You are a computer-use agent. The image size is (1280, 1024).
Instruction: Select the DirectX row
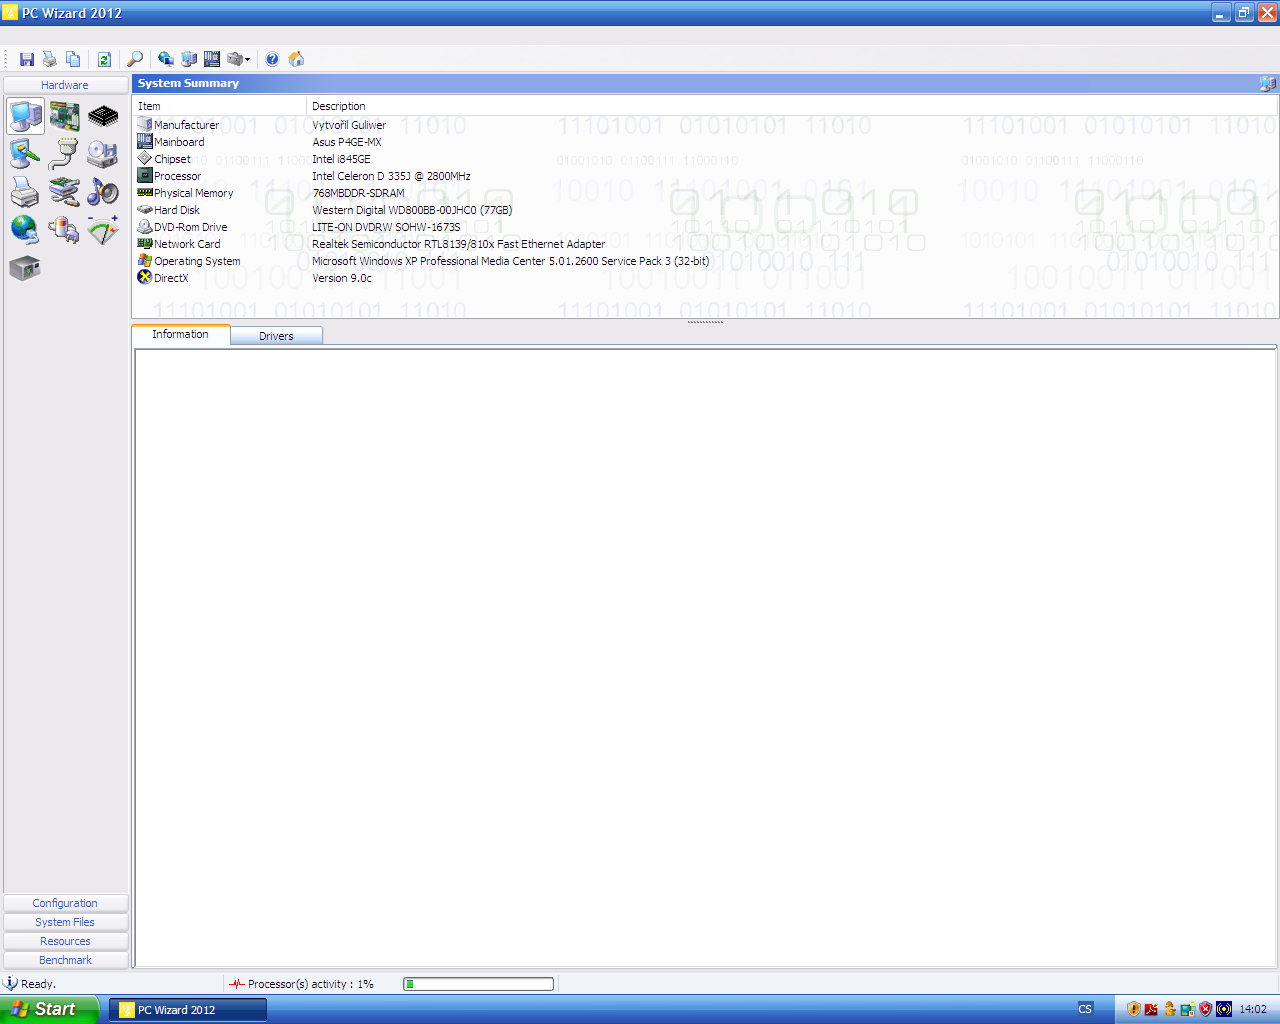pos(705,278)
